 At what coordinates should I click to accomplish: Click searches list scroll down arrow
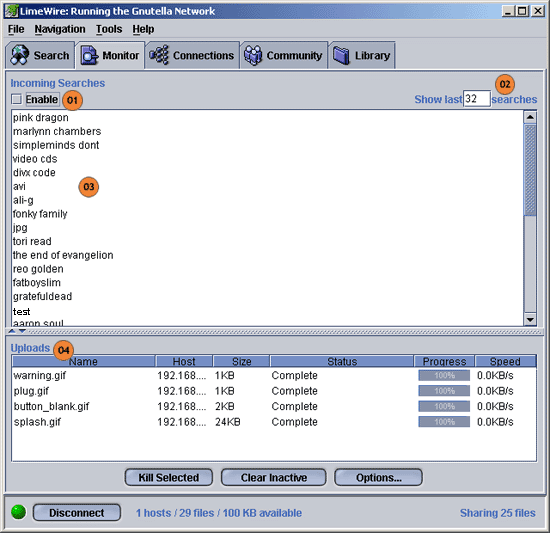click(530, 319)
